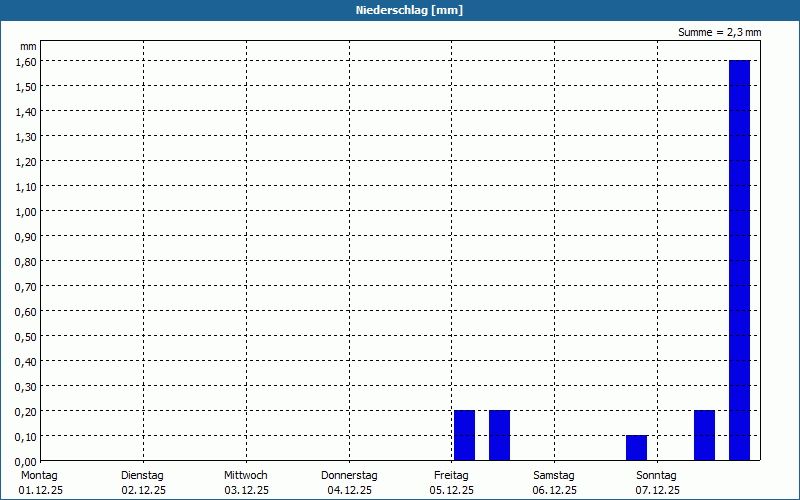800x500 pixels.
Task: Click the date label '01.12.25'
Action: (x=40, y=490)
